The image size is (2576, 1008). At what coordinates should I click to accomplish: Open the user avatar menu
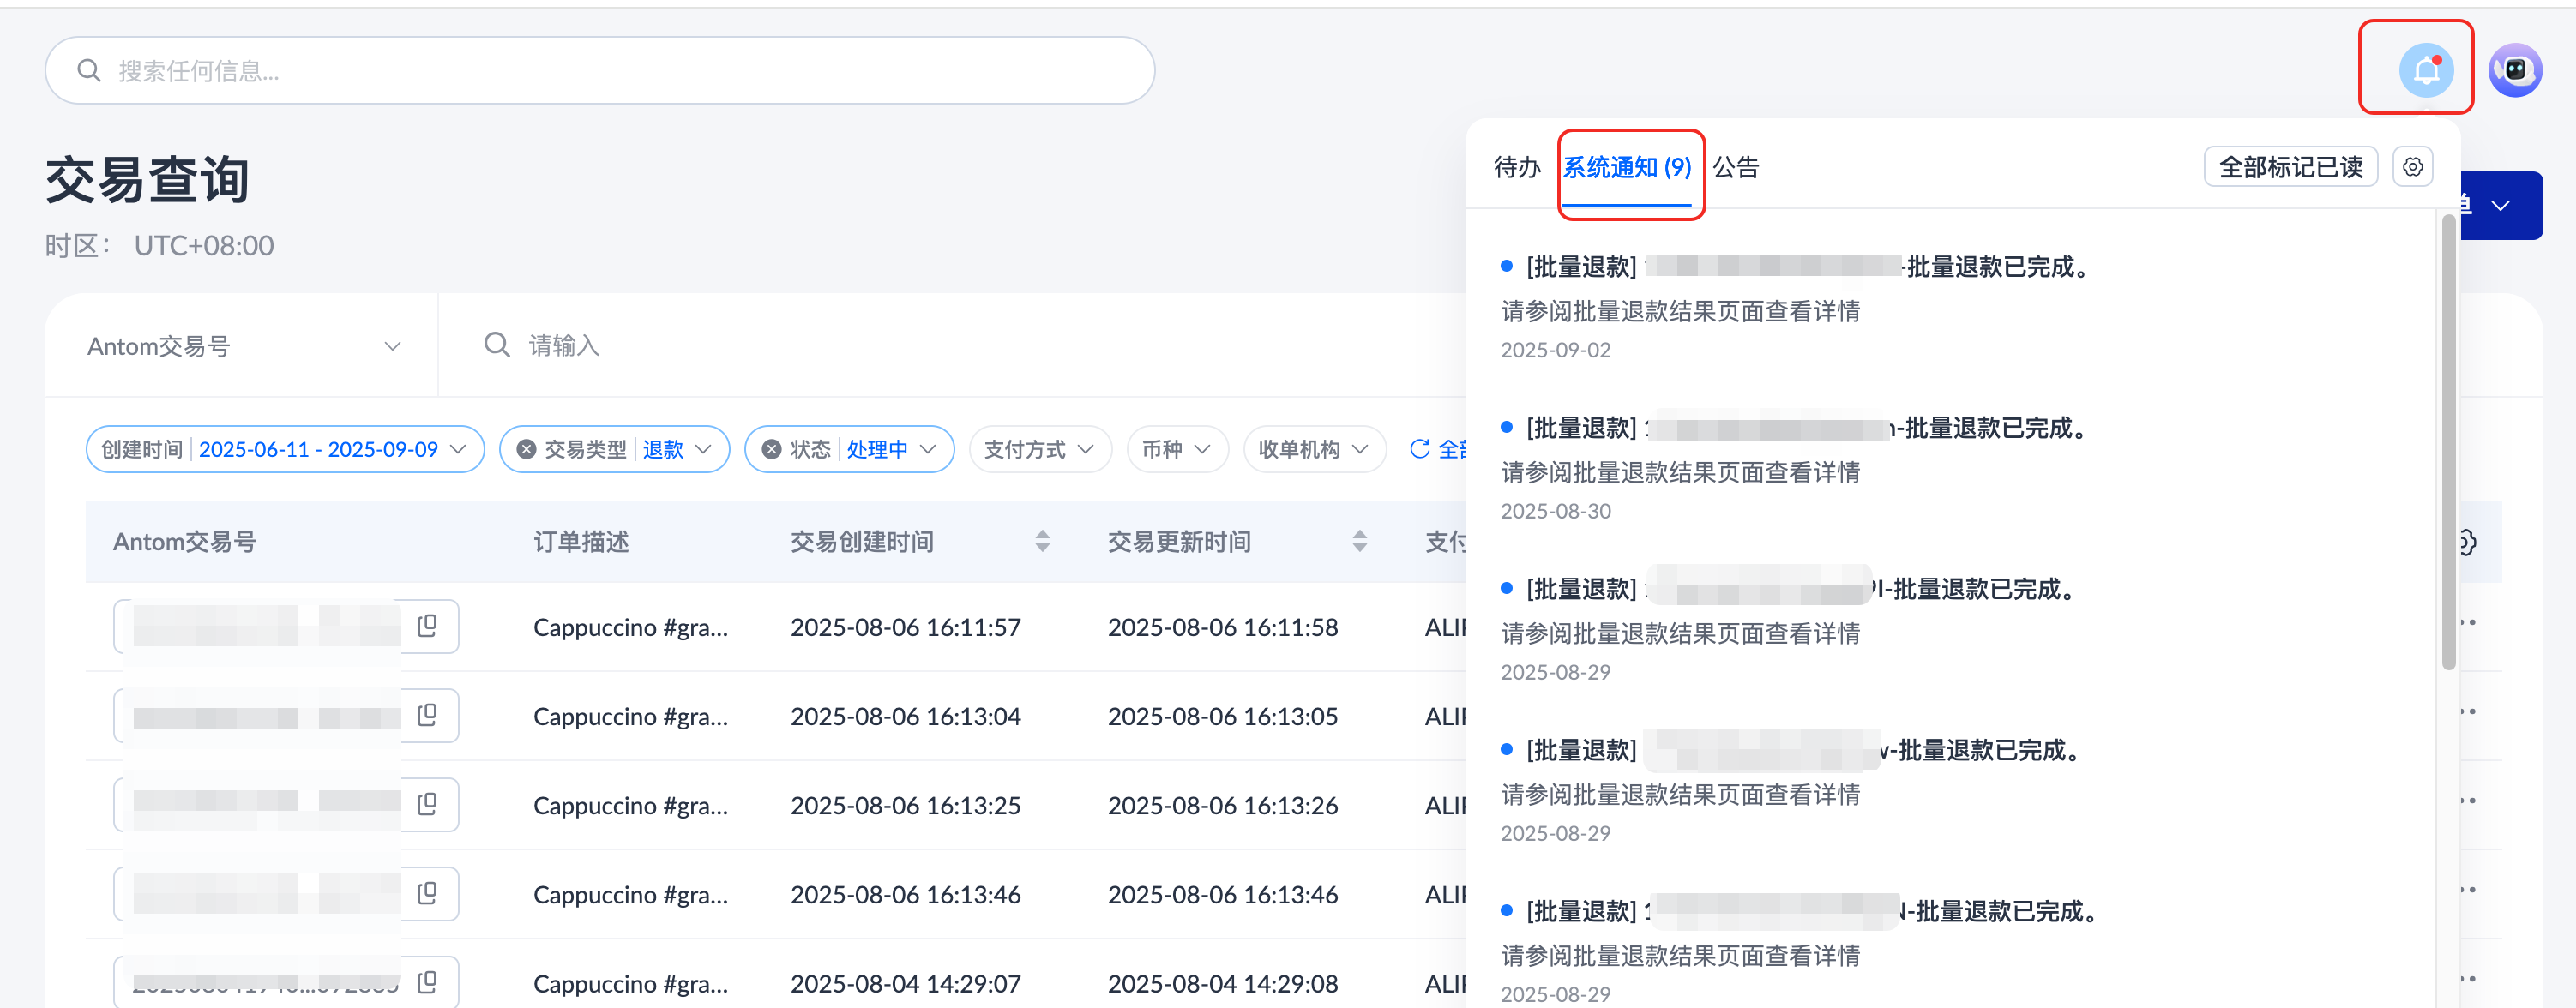pos(2514,70)
